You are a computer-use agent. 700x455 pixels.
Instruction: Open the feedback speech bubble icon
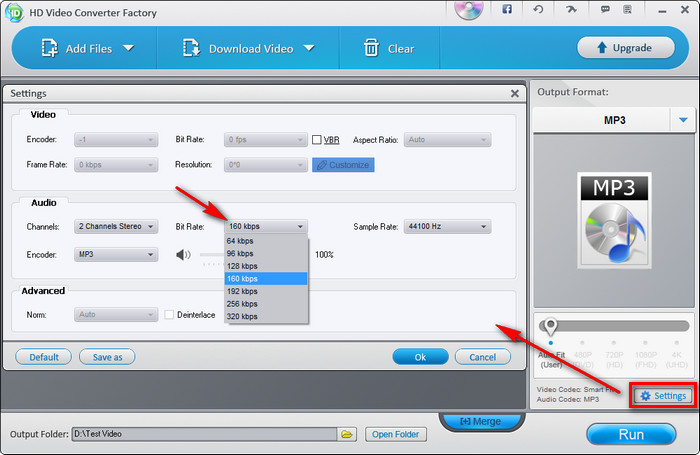pyautogui.click(x=605, y=9)
